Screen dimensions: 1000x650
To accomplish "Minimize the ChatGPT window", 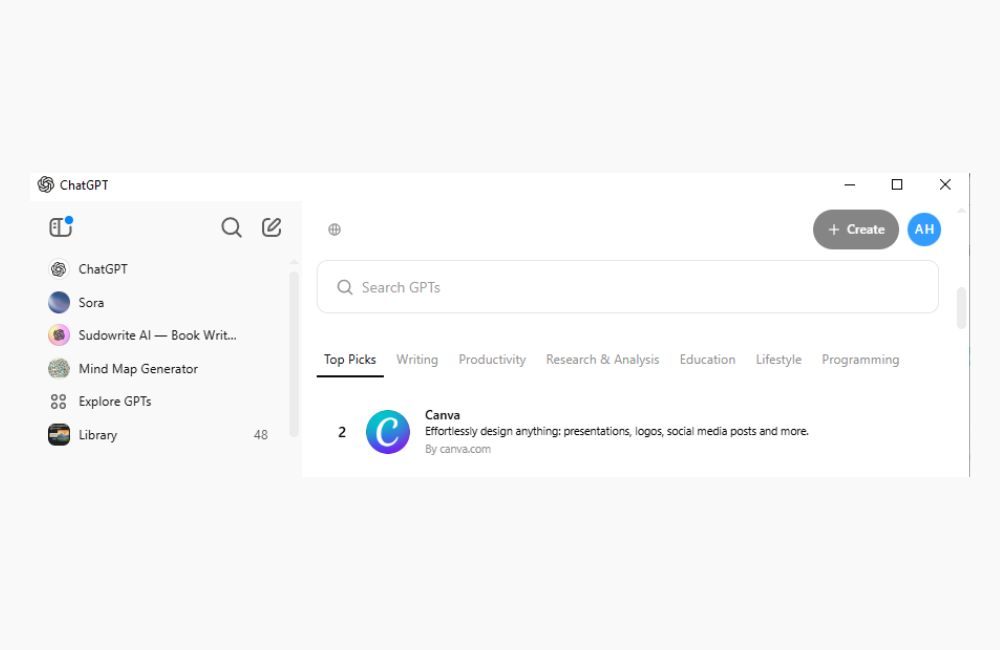I will click(x=849, y=185).
